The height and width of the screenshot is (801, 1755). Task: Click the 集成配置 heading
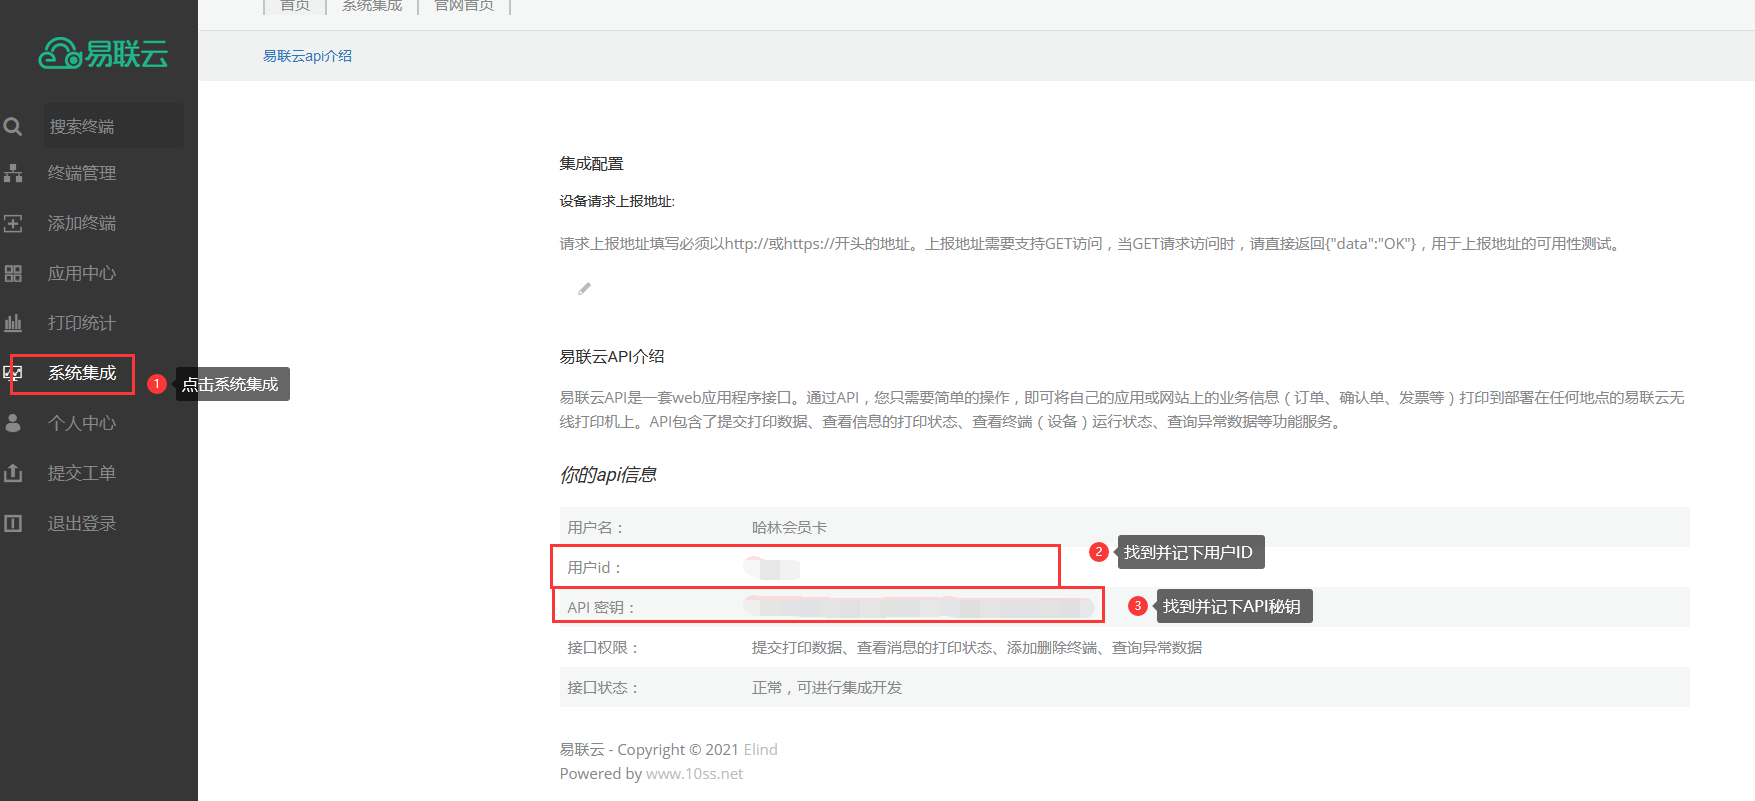(x=591, y=163)
